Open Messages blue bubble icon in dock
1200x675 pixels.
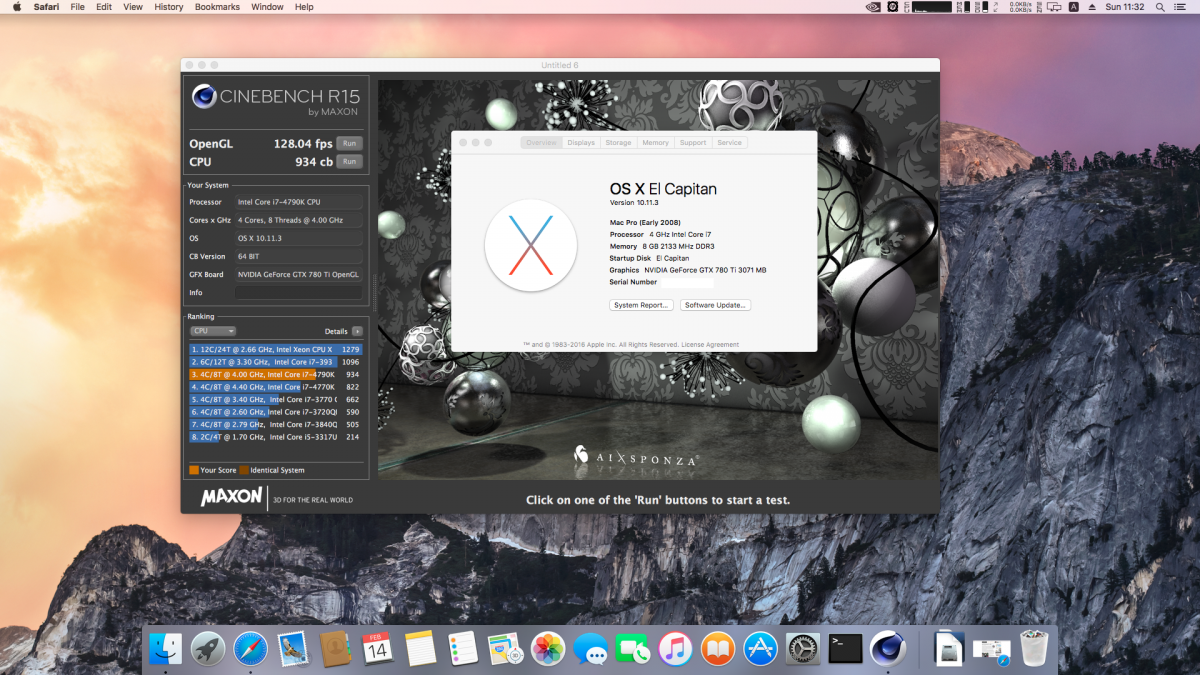click(x=591, y=649)
